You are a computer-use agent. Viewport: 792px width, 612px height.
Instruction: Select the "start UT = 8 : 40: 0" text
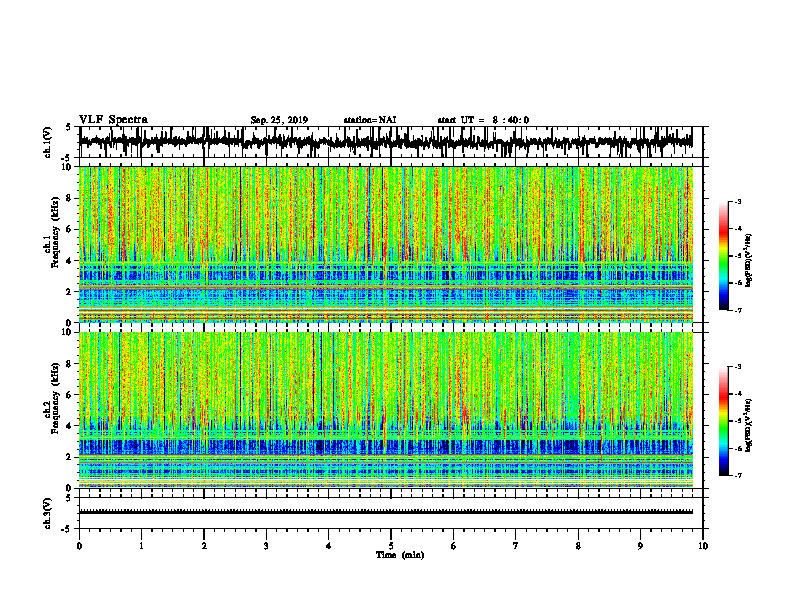click(483, 120)
